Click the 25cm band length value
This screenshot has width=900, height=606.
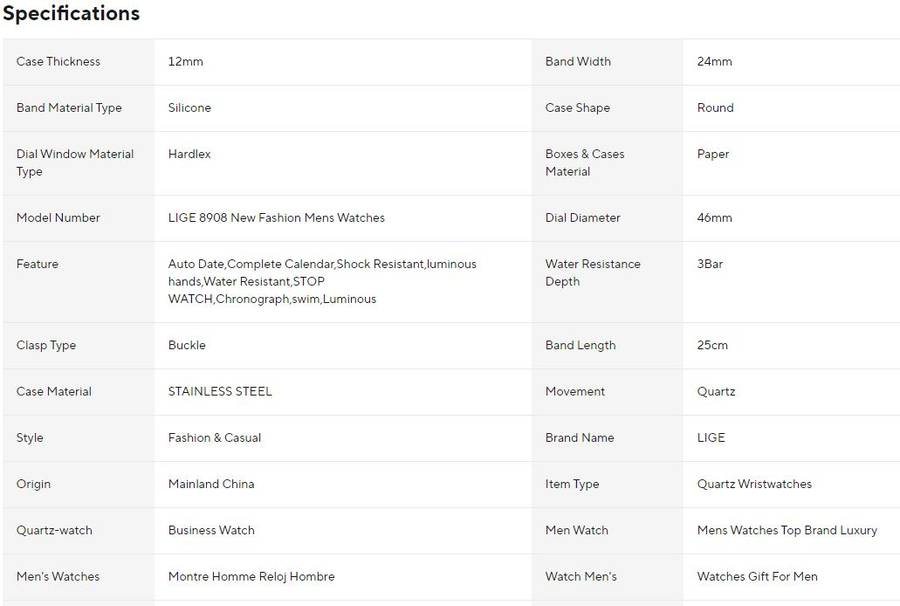(x=712, y=346)
